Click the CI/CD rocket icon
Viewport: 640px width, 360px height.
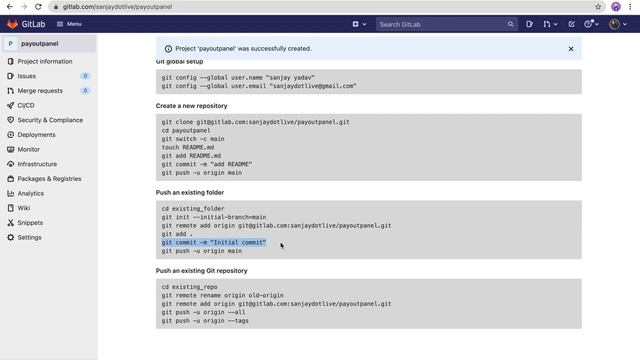(x=11, y=105)
